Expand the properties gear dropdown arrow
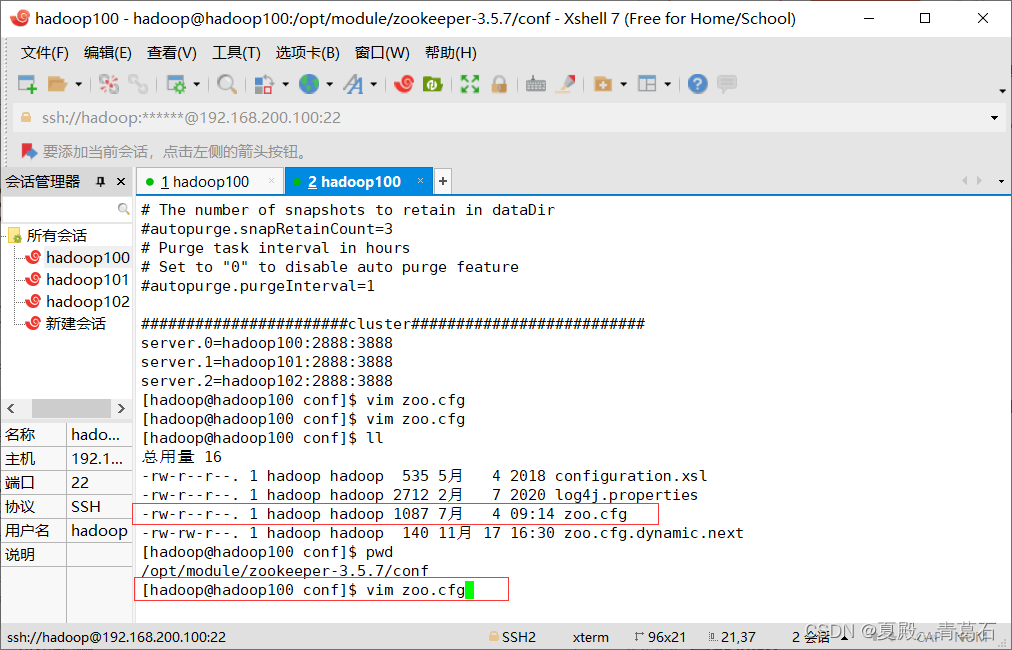 click(197, 84)
